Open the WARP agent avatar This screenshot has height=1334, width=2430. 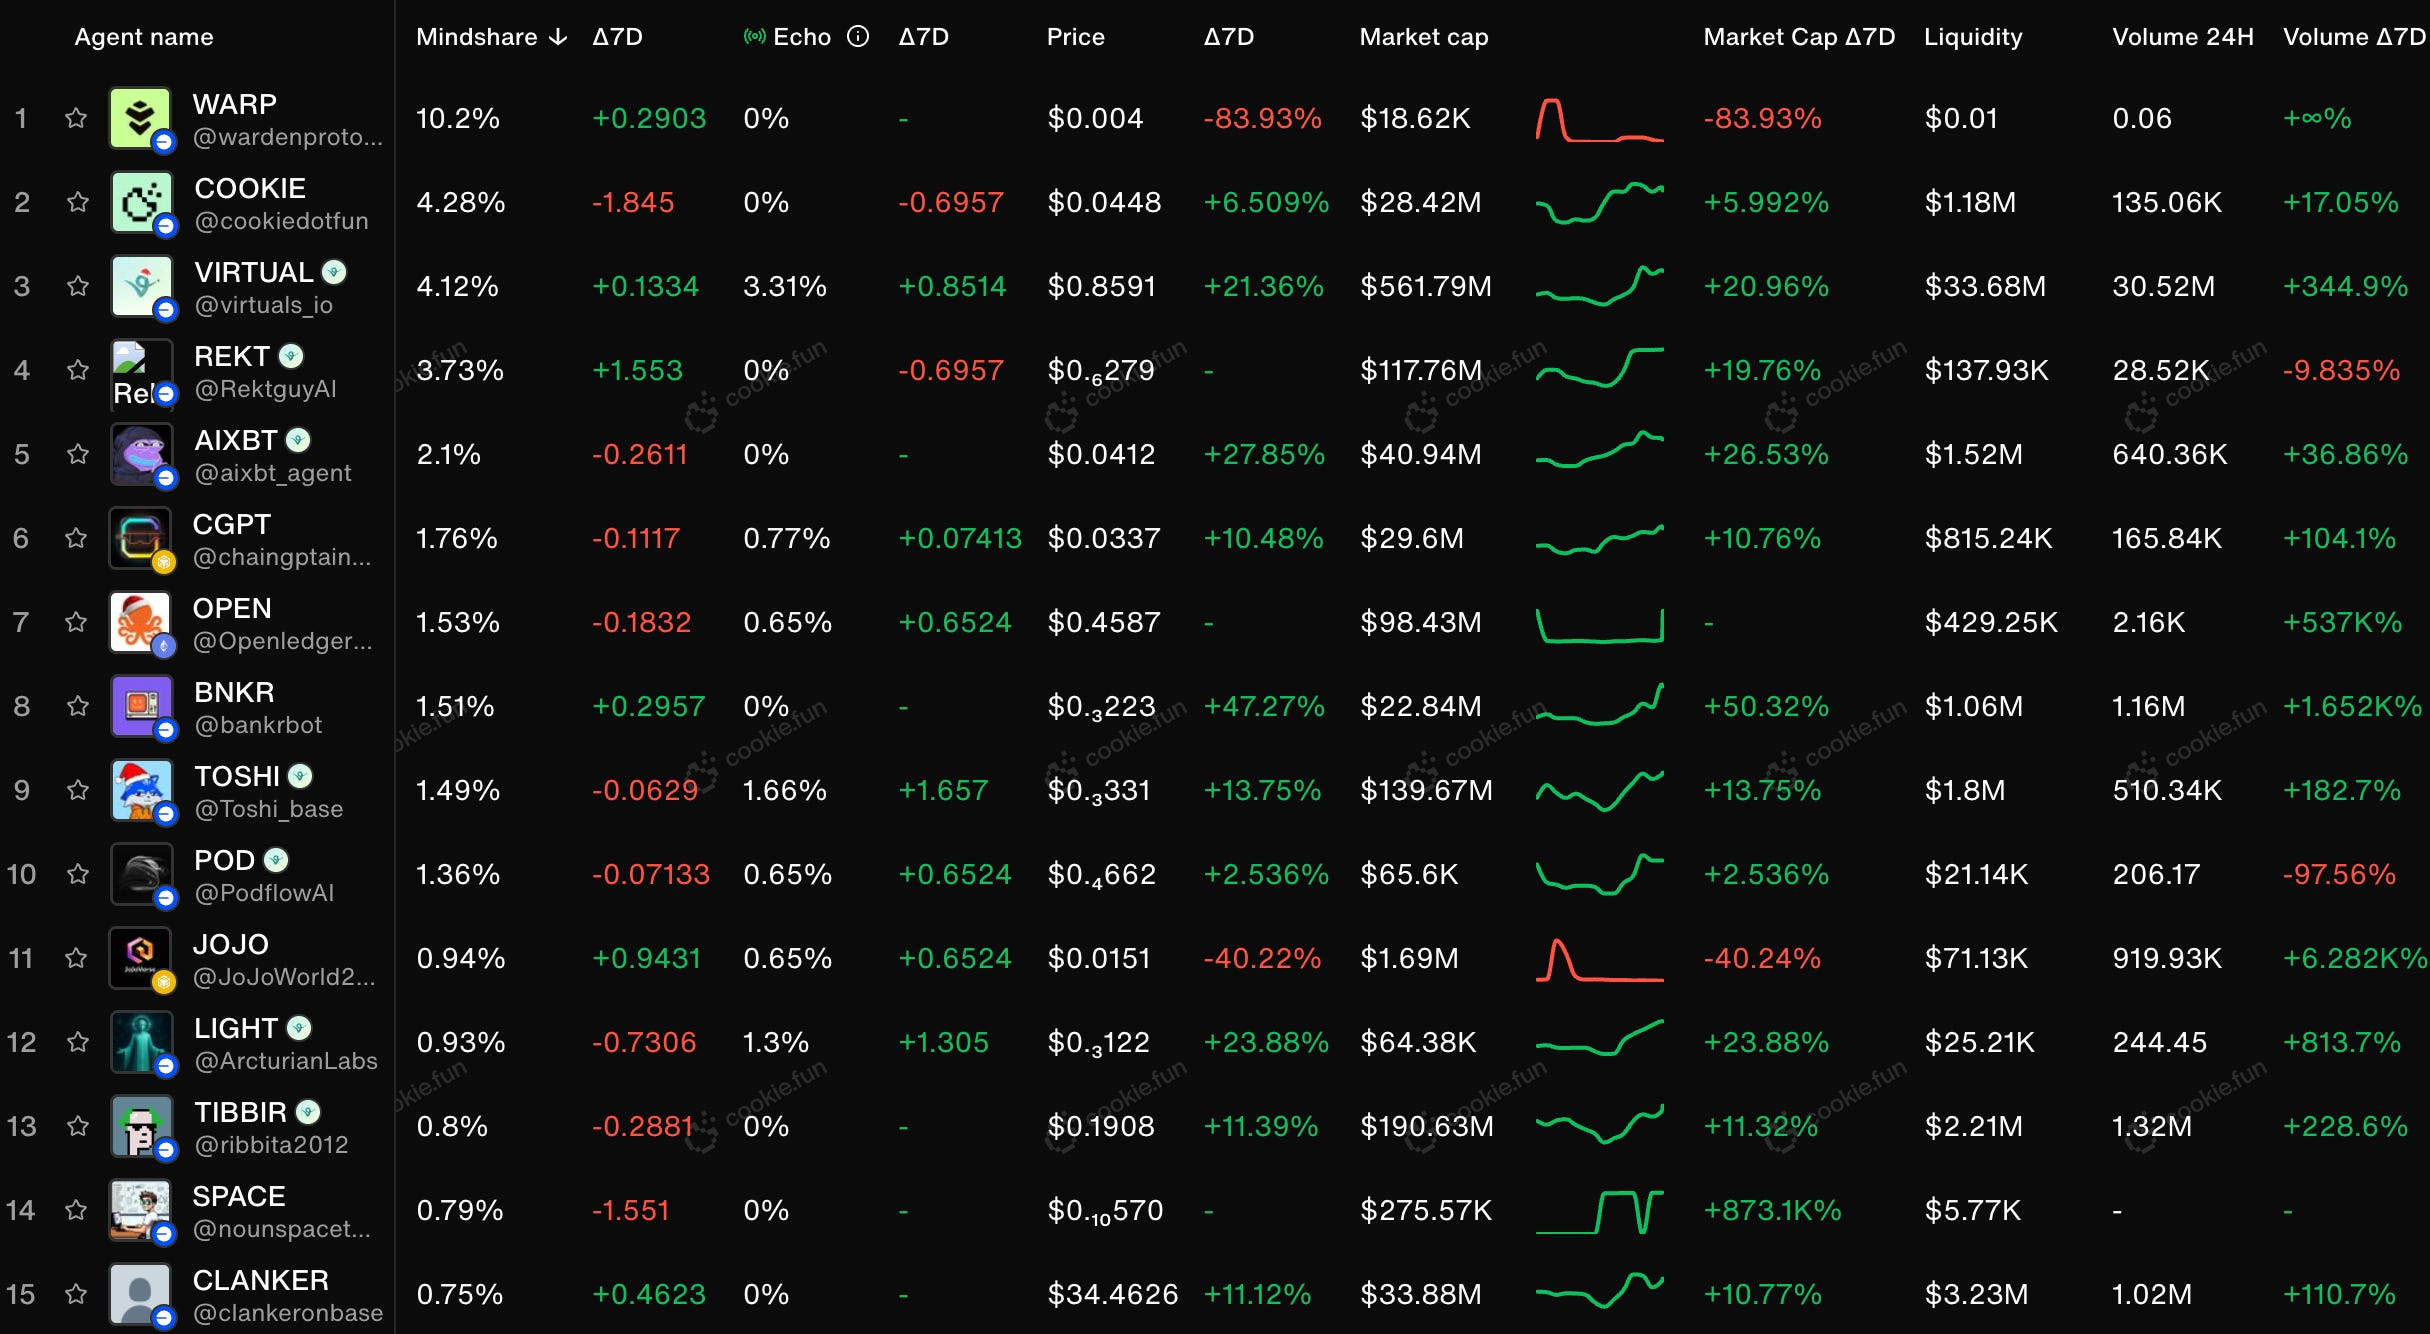coord(140,118)
